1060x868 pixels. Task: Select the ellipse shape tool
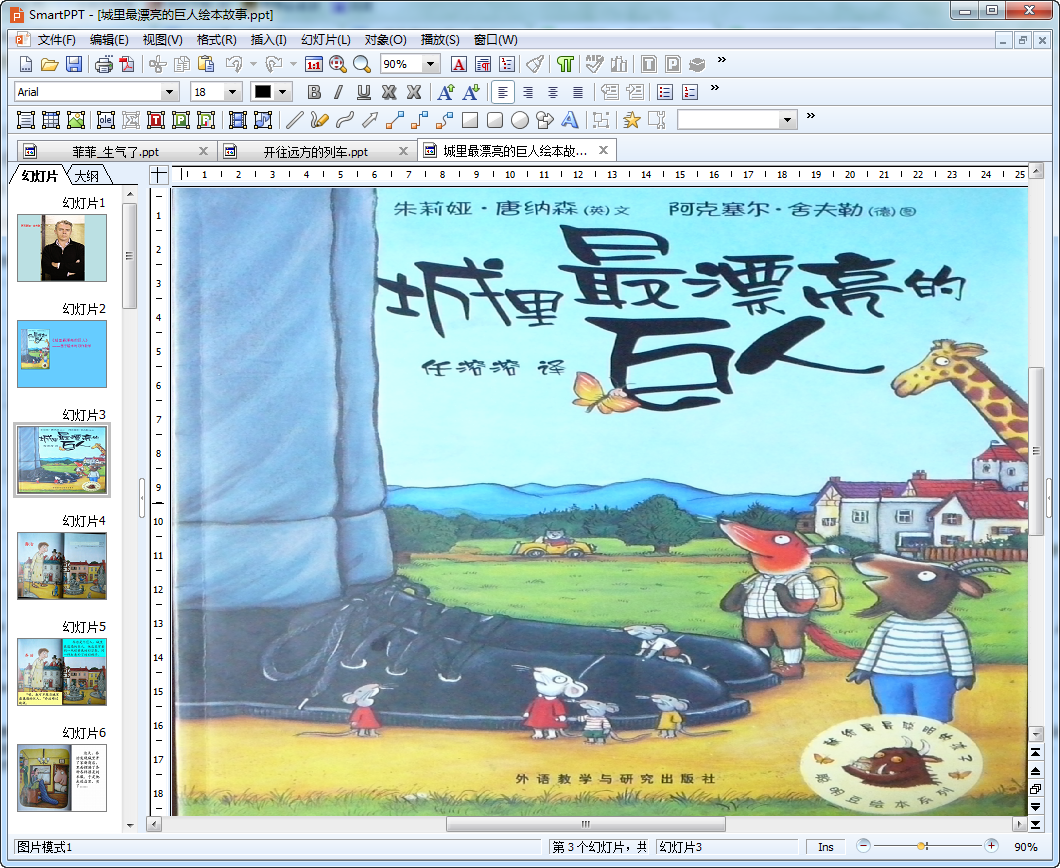pyautogui.click(x=520, y=120)
